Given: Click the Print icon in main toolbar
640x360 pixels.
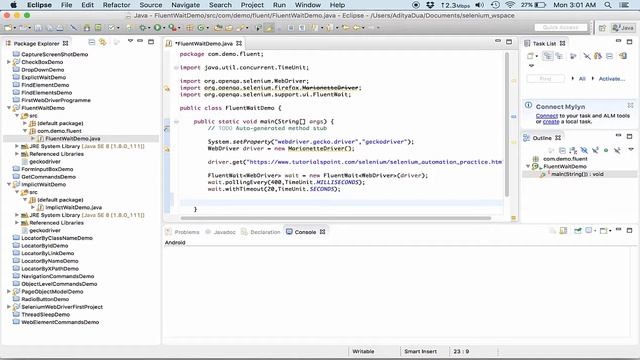Looking at the screenshot, I should tap(60, 28).
